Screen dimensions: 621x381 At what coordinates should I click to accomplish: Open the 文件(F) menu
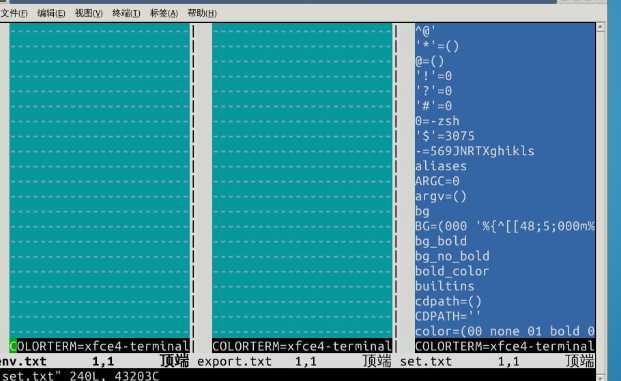point(14,13)
